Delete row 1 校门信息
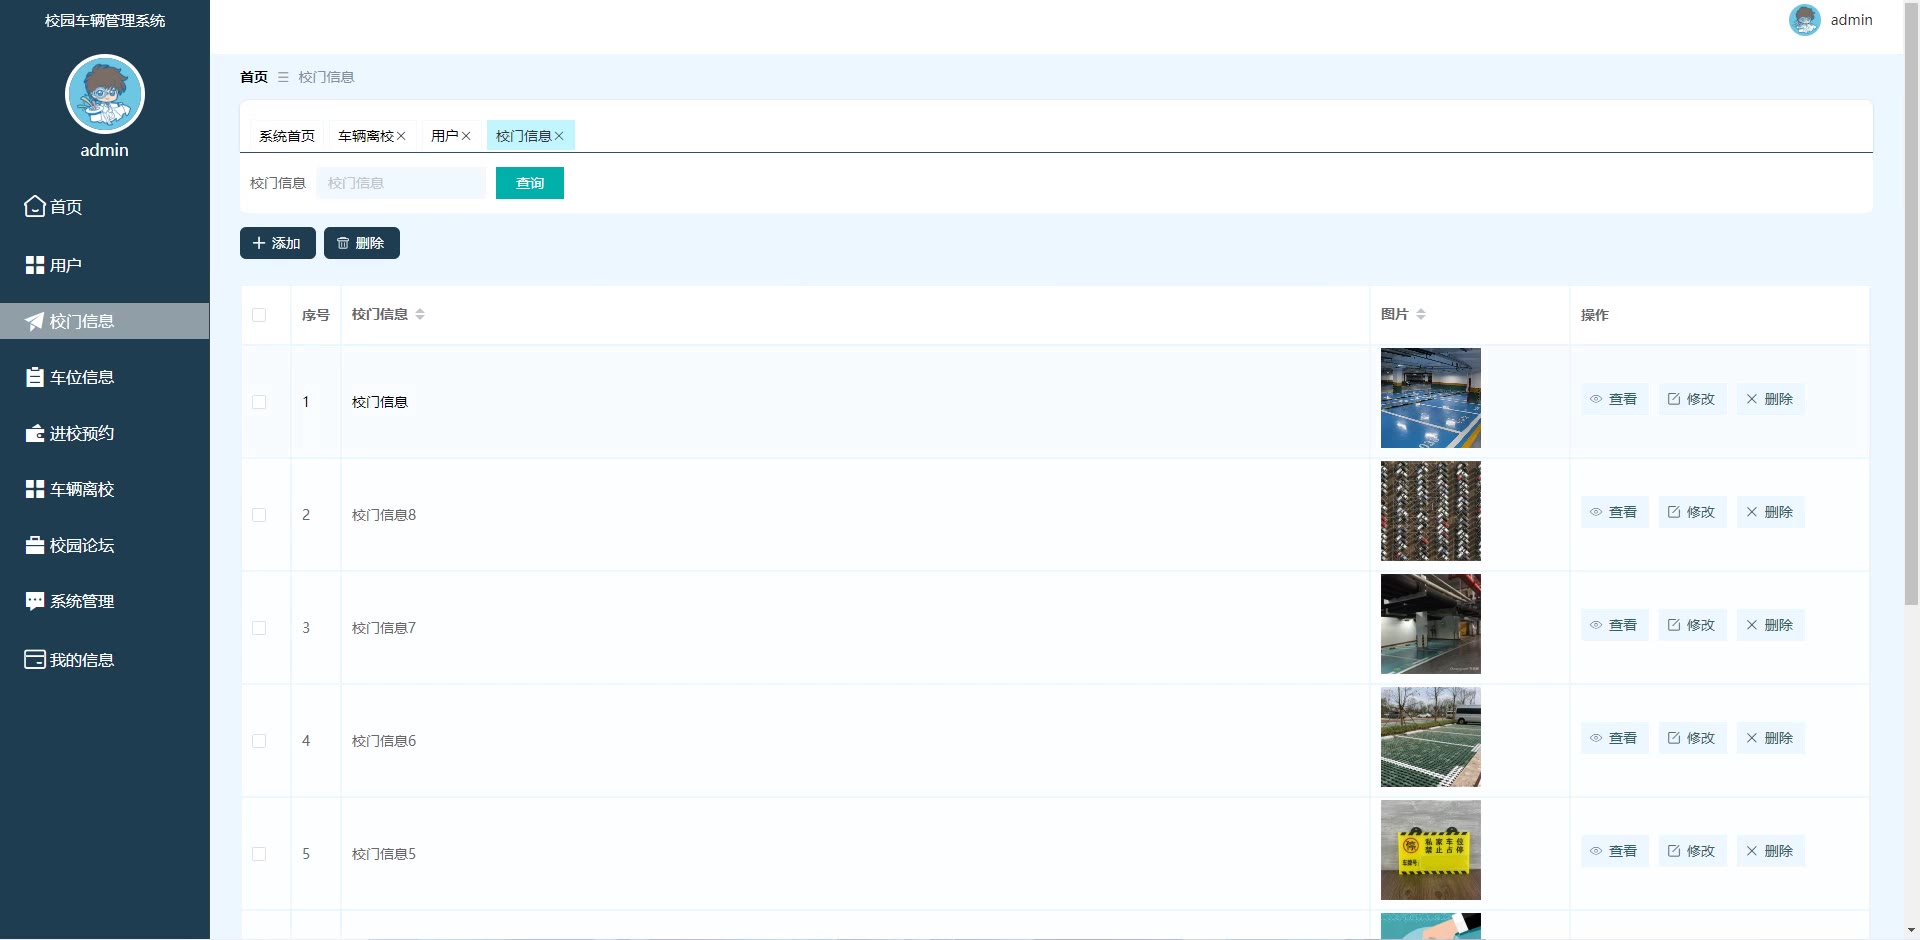Viewport: 1920px width, 940px height. pos(1770,399)
